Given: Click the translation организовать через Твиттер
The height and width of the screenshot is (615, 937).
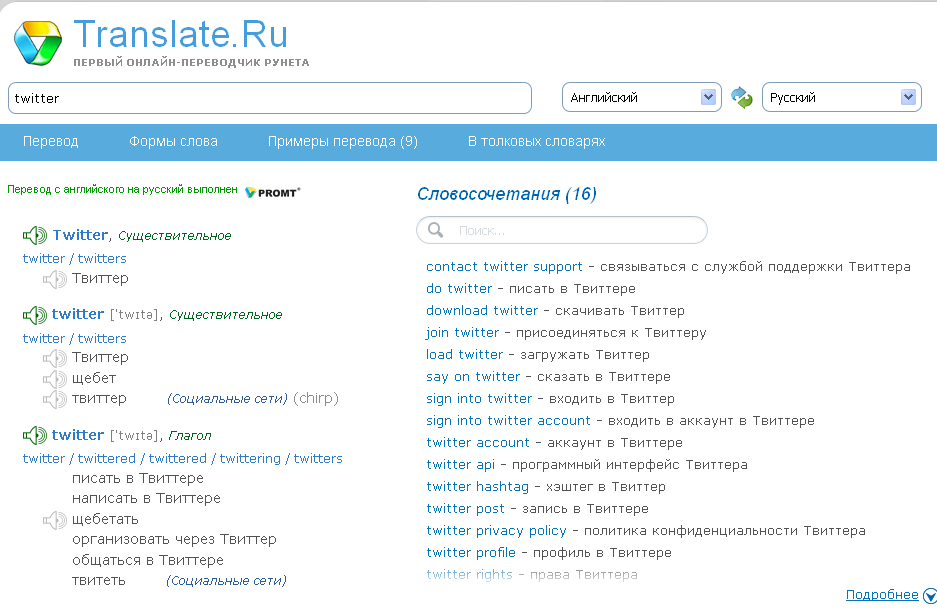Looking at the screenshot, I should click(x=174, y=540).
